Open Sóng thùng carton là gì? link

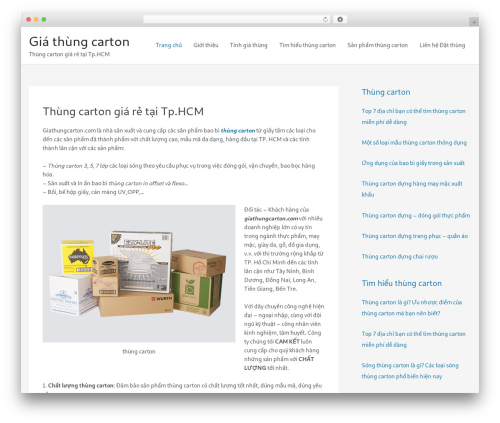pyautogui.click(x=410, y=371)
